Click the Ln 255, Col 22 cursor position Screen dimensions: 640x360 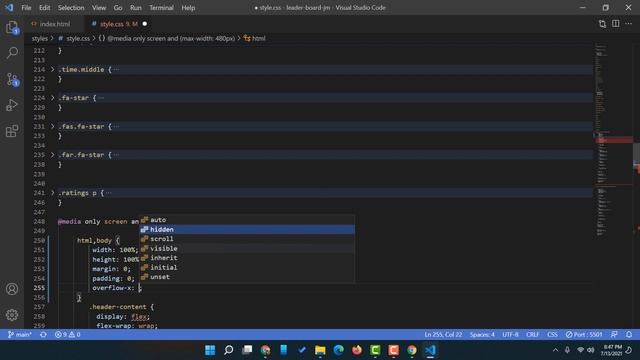tap(443, 334)
